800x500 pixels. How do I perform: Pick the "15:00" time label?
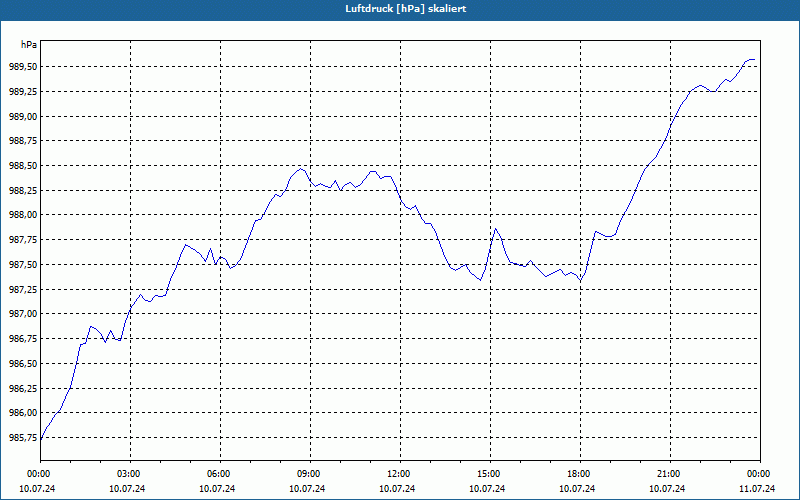(490, 474)
